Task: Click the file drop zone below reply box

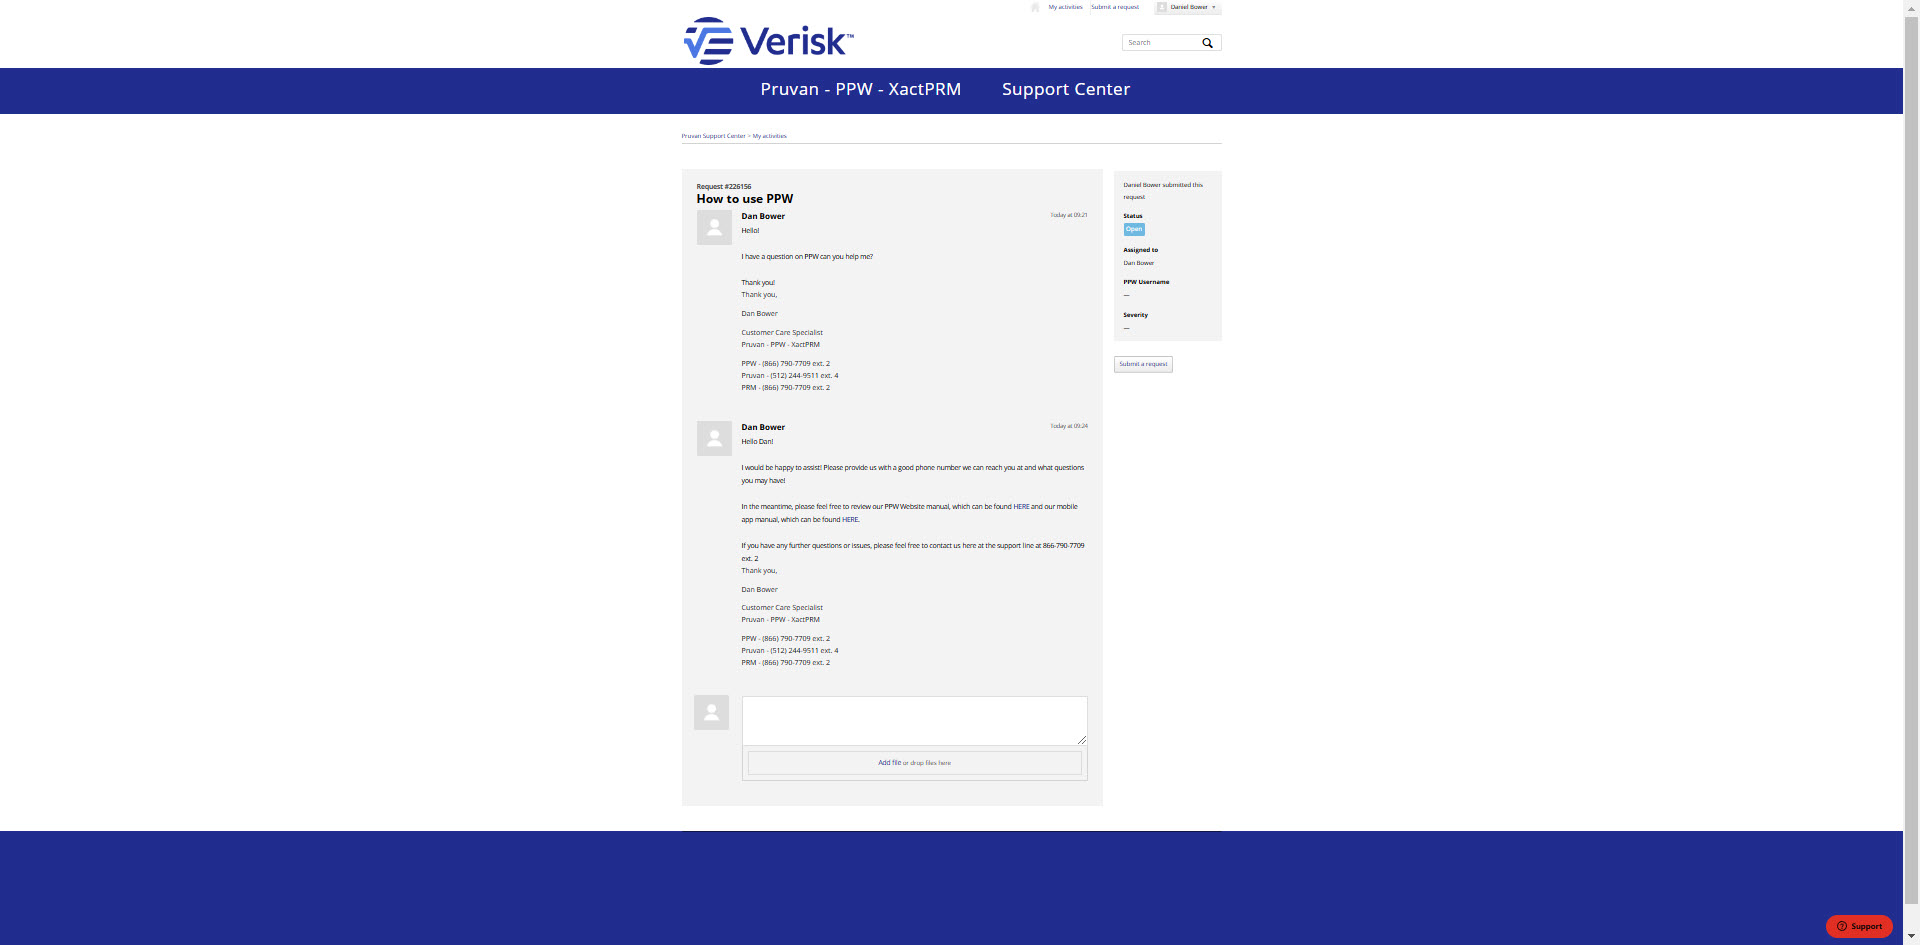Action: pos(914,763)
